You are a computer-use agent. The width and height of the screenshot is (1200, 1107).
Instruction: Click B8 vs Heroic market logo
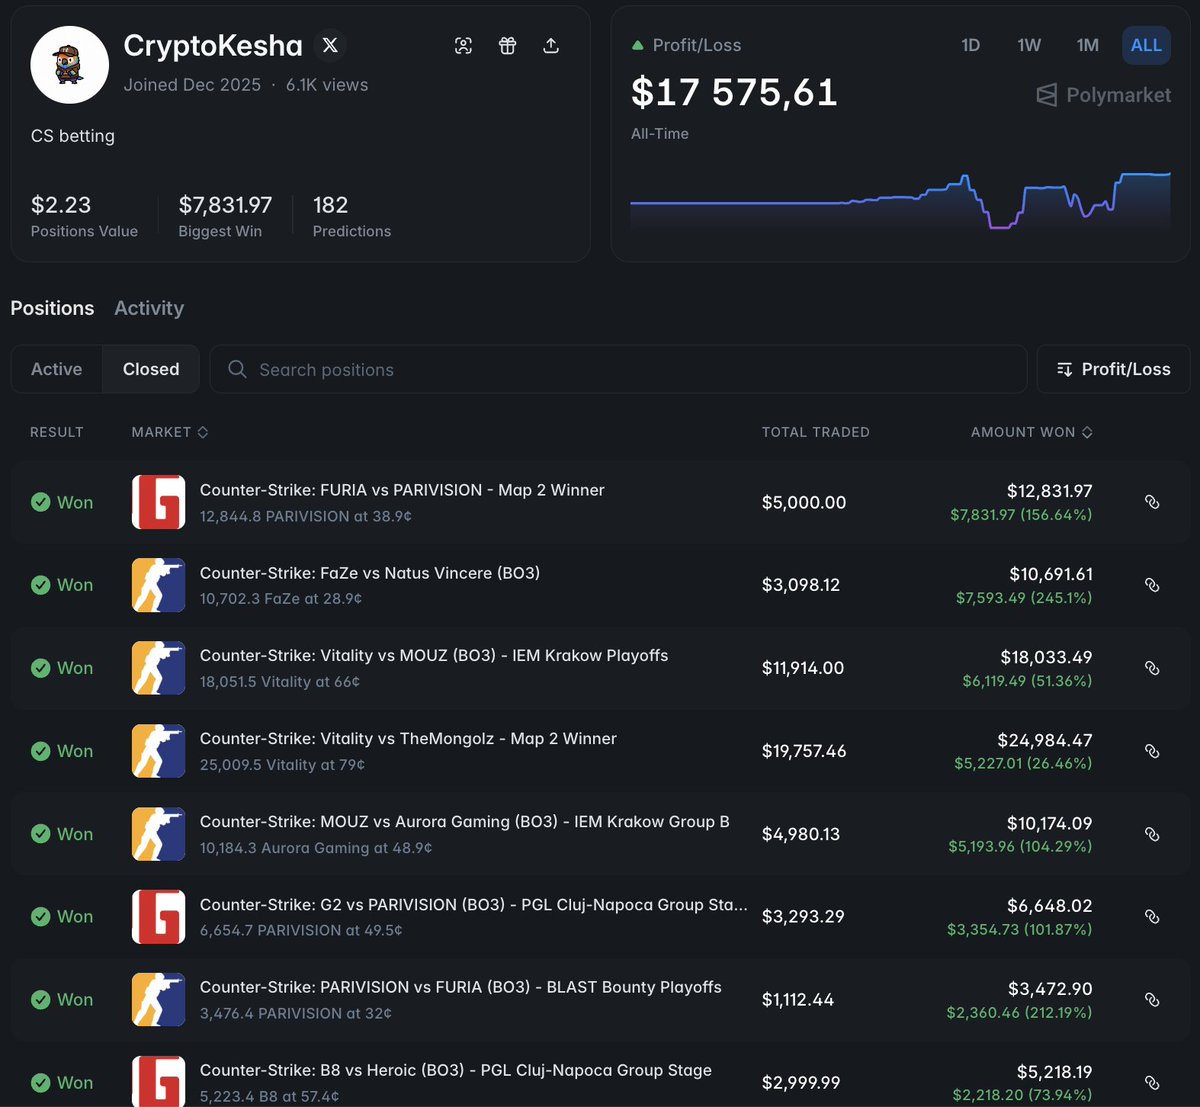(x=158, y=1081)
